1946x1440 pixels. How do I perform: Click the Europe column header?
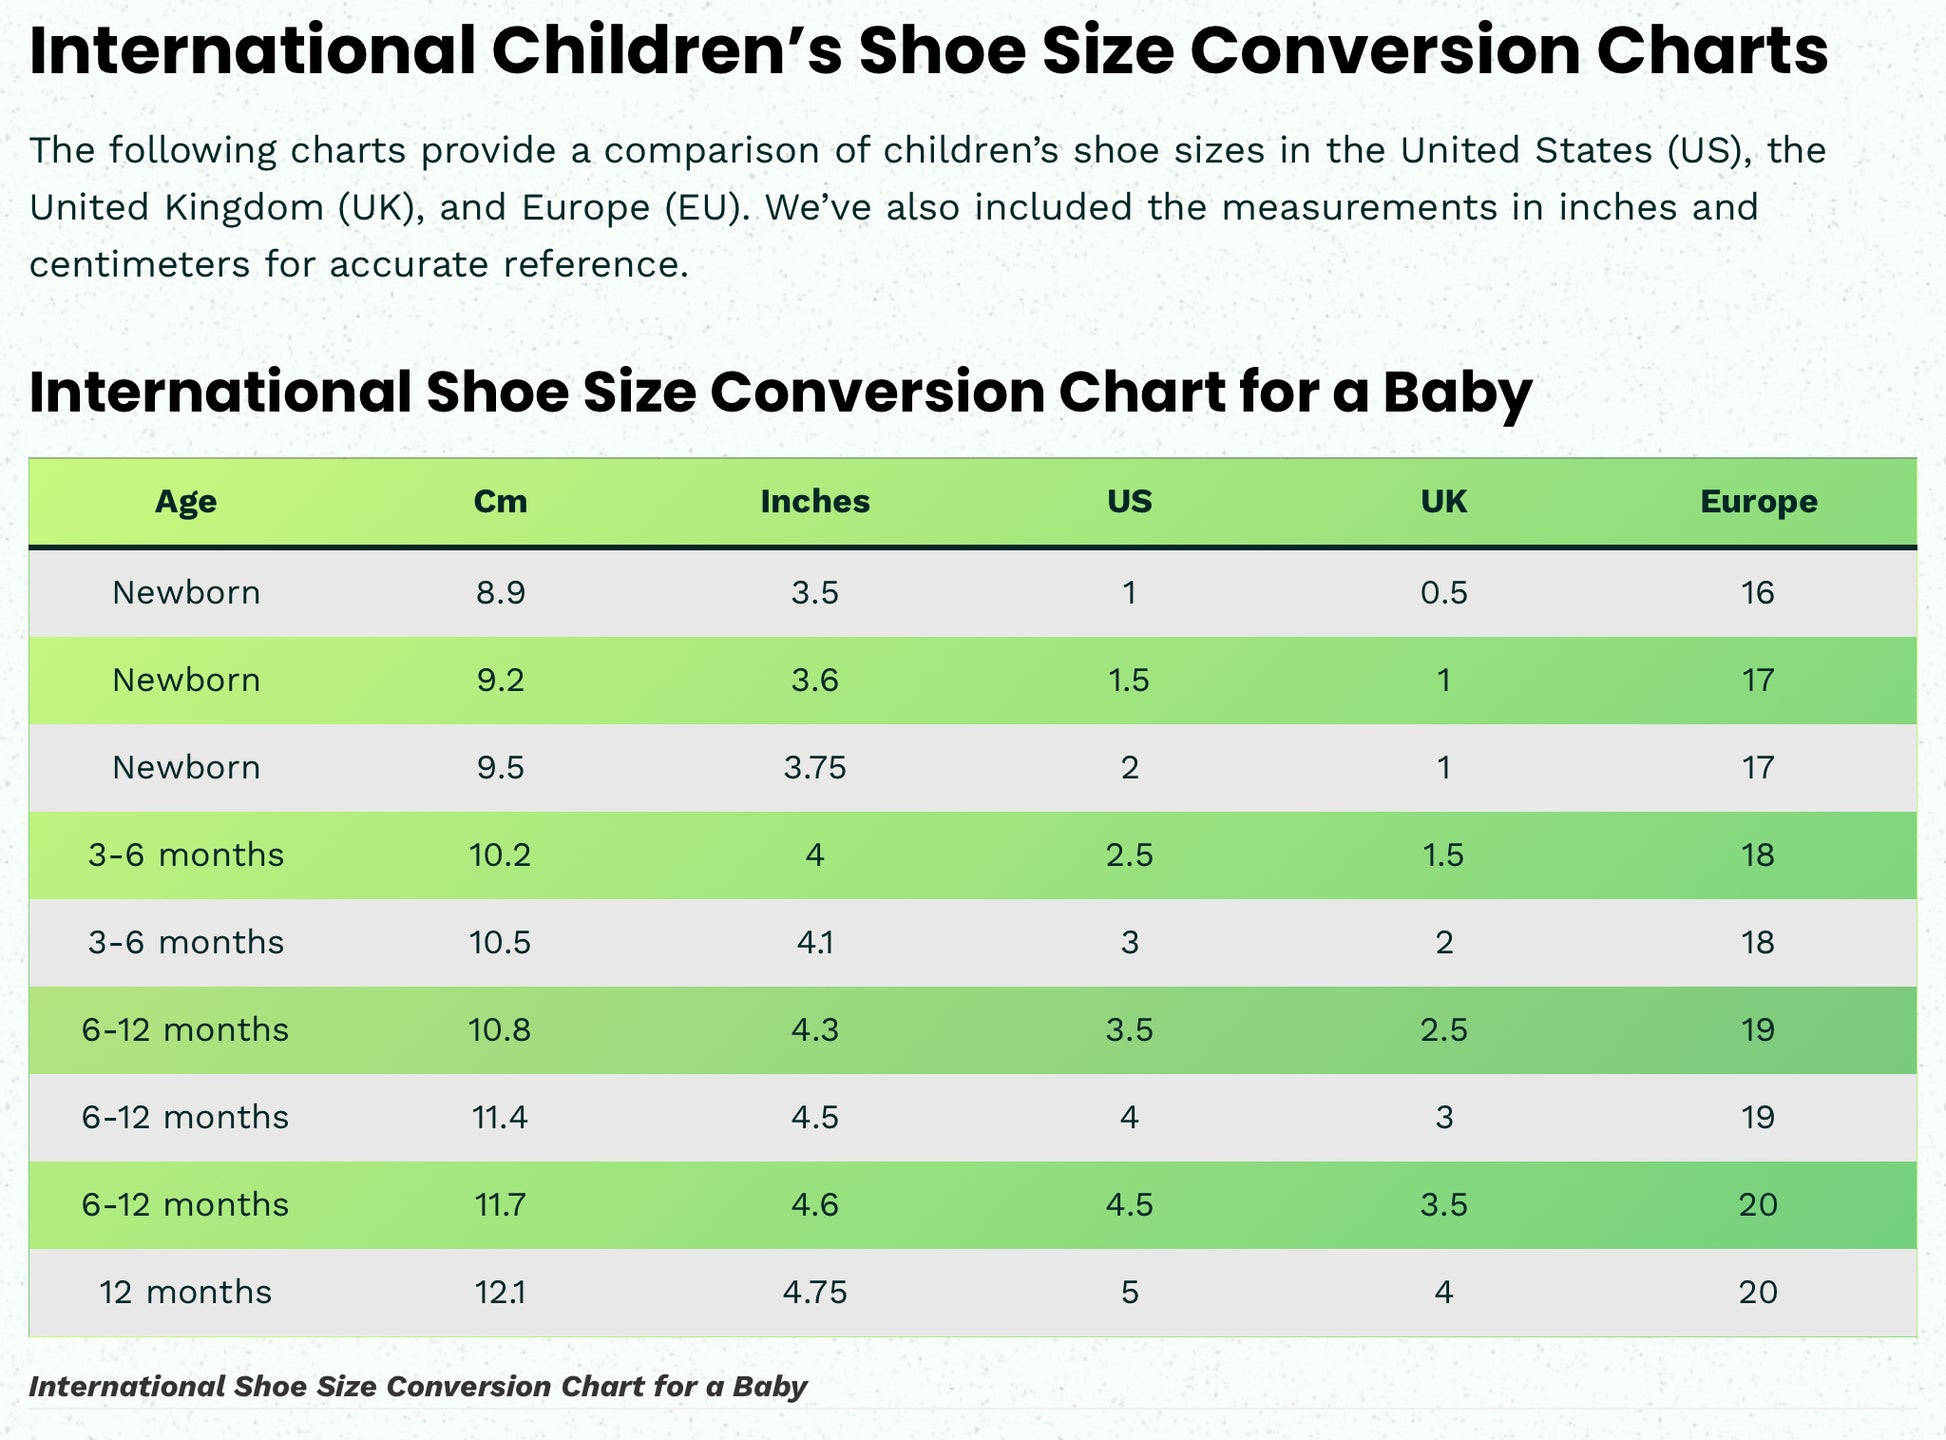(x=1758, y=501)
